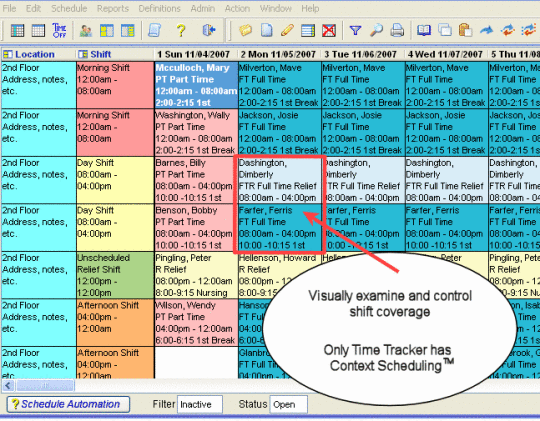Select the Wilson, Wendy Sunday cell
Viewport: 540px width, 421px height.
[196, 323]
